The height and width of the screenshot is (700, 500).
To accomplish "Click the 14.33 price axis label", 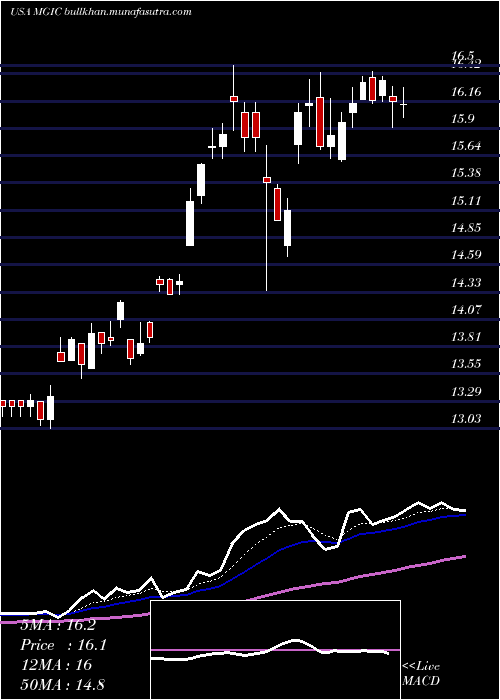I will 466,283.
